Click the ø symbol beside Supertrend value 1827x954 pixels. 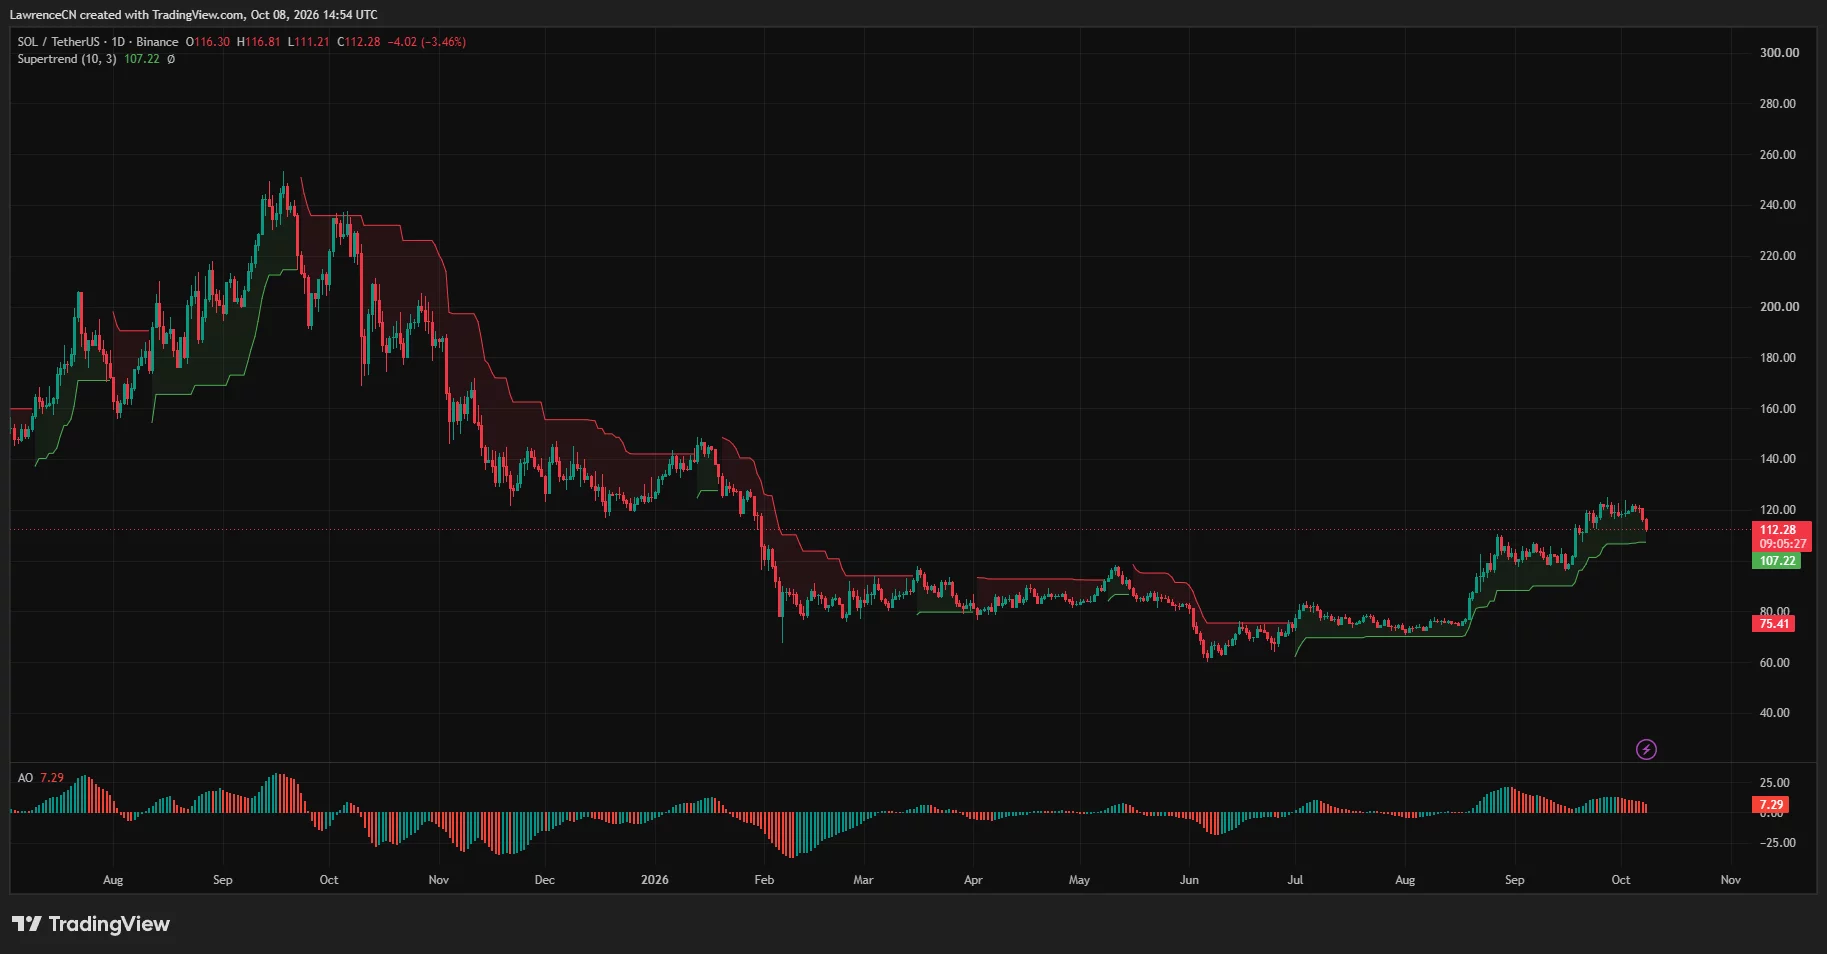pyautogui.click(x=171, y=59)
